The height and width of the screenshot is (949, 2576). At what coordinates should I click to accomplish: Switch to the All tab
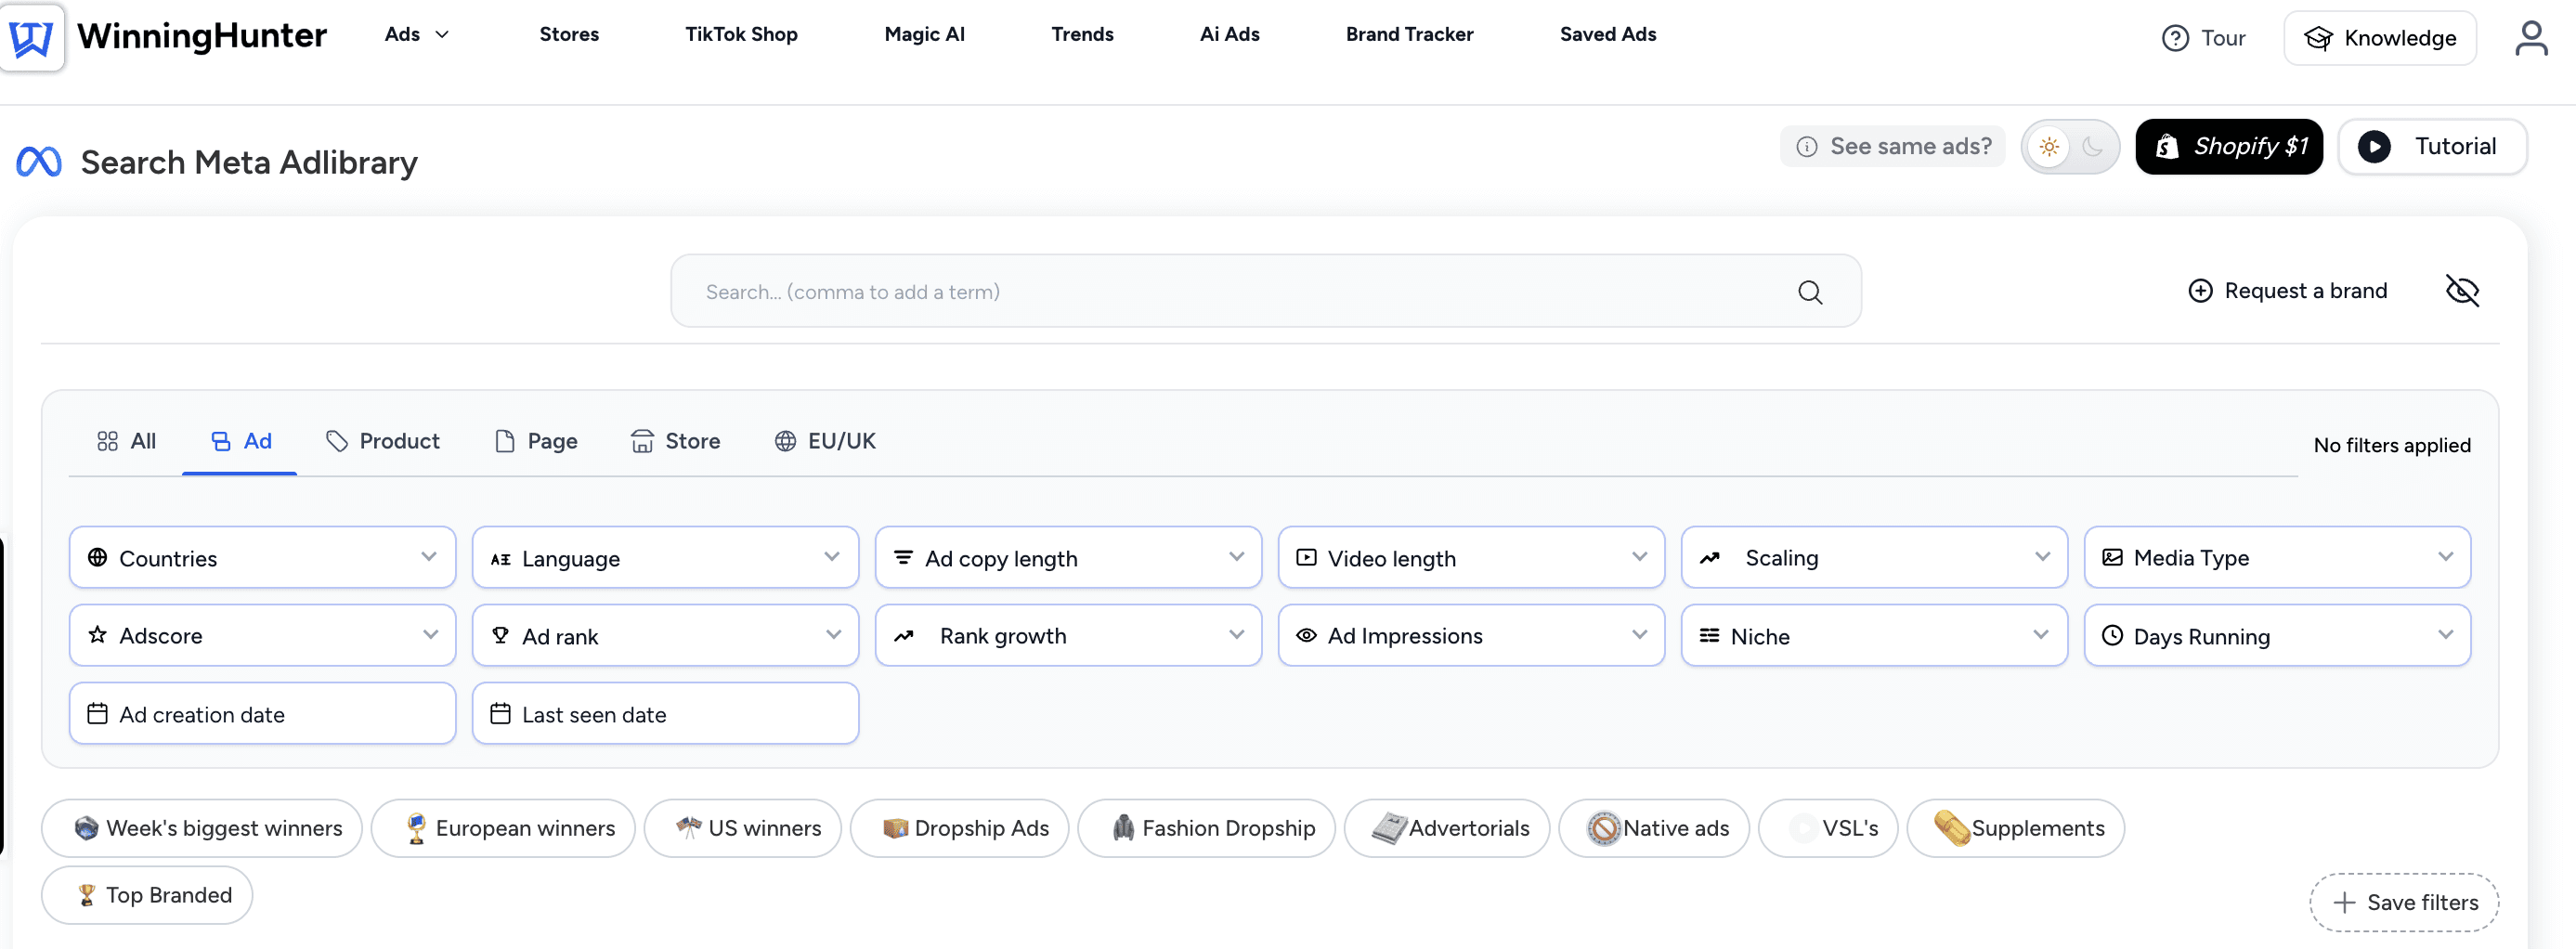click(x=126, y=441)
